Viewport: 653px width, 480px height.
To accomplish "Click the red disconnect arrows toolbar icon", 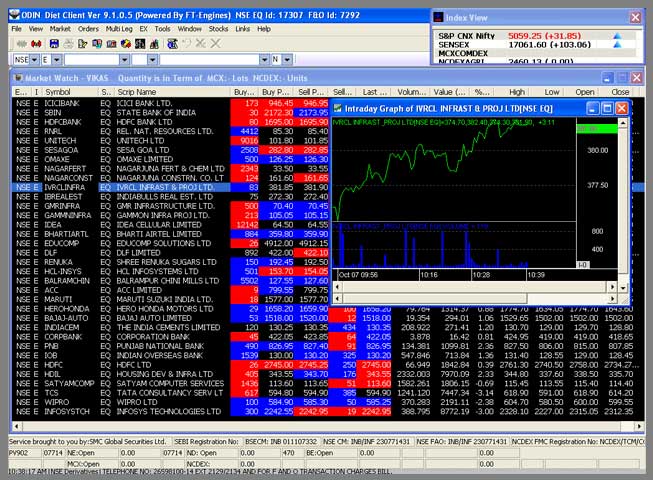I will pos(36,44).
